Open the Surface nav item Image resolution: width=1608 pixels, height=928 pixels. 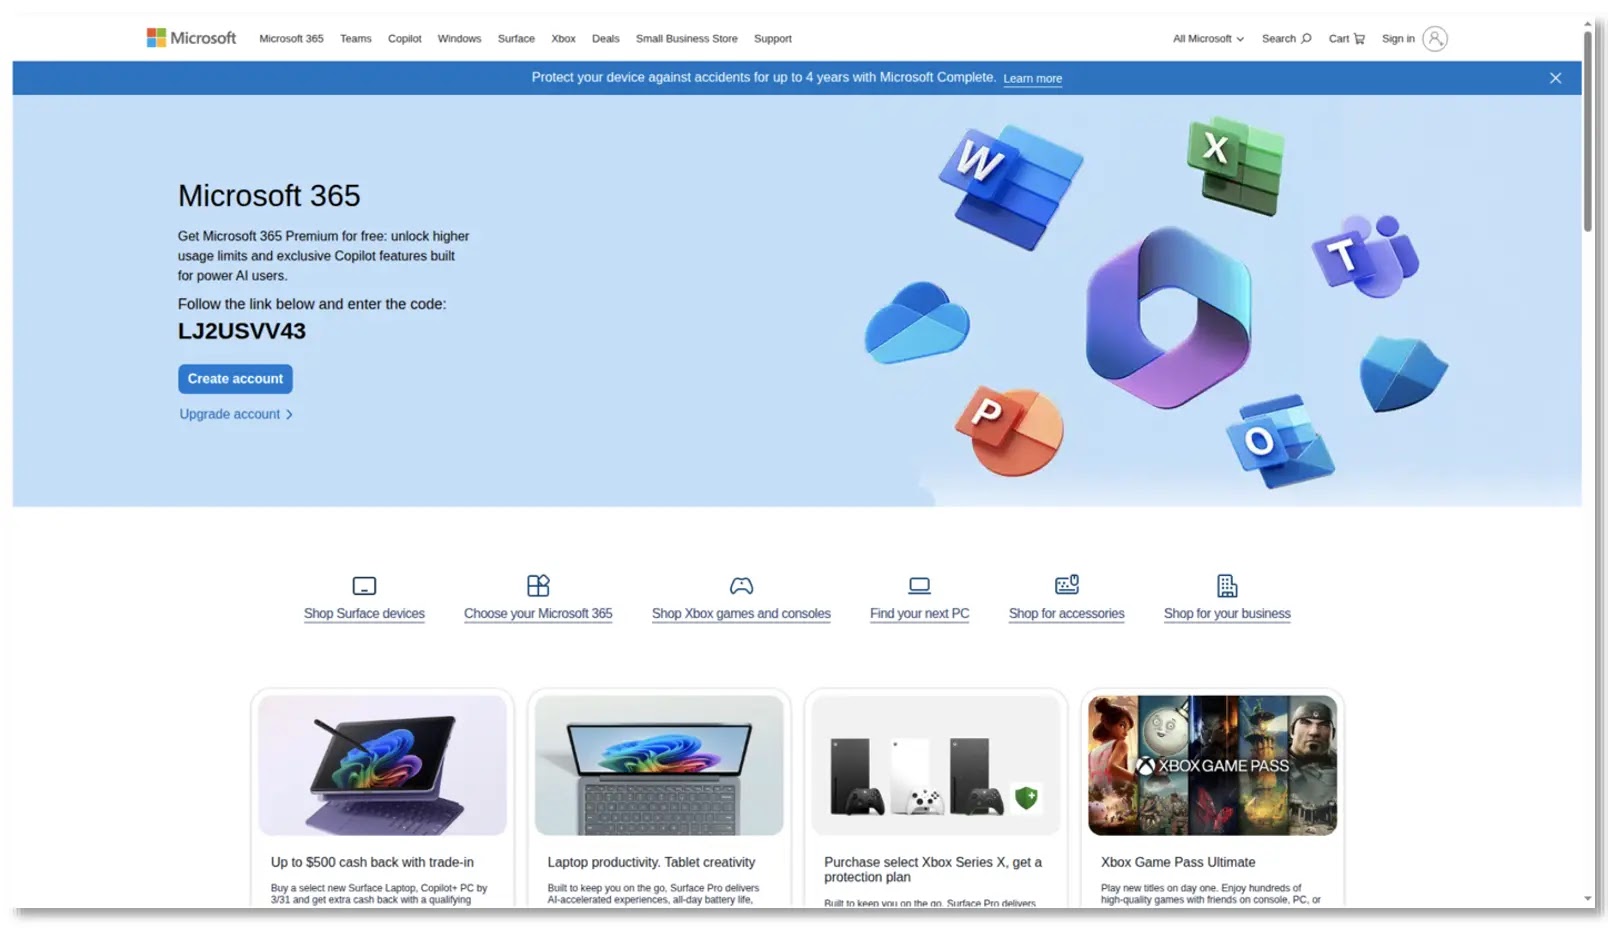click(x=516, y=38)
